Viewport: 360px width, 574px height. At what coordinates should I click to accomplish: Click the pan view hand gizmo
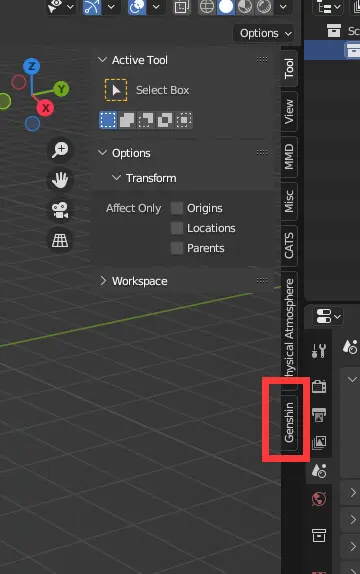60,180
